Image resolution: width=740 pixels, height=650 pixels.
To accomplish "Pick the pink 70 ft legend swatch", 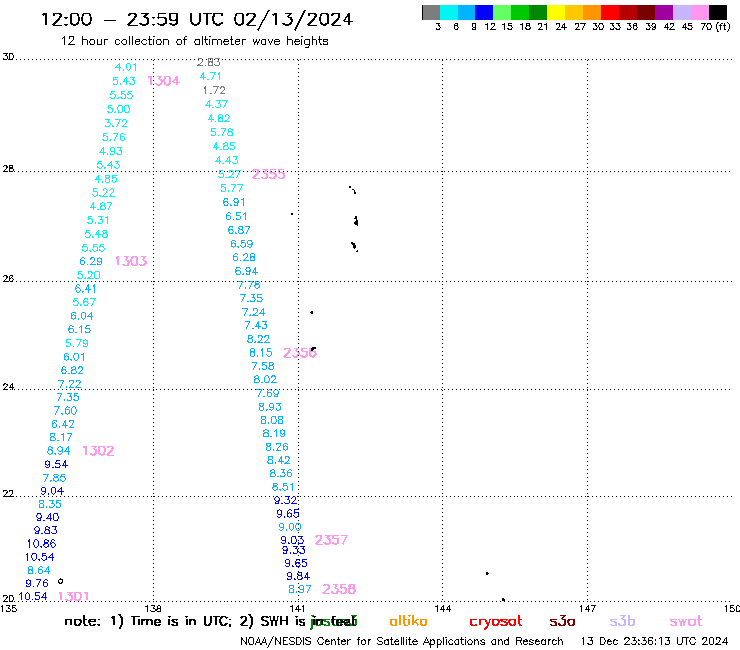I will (x=699, y=12).
